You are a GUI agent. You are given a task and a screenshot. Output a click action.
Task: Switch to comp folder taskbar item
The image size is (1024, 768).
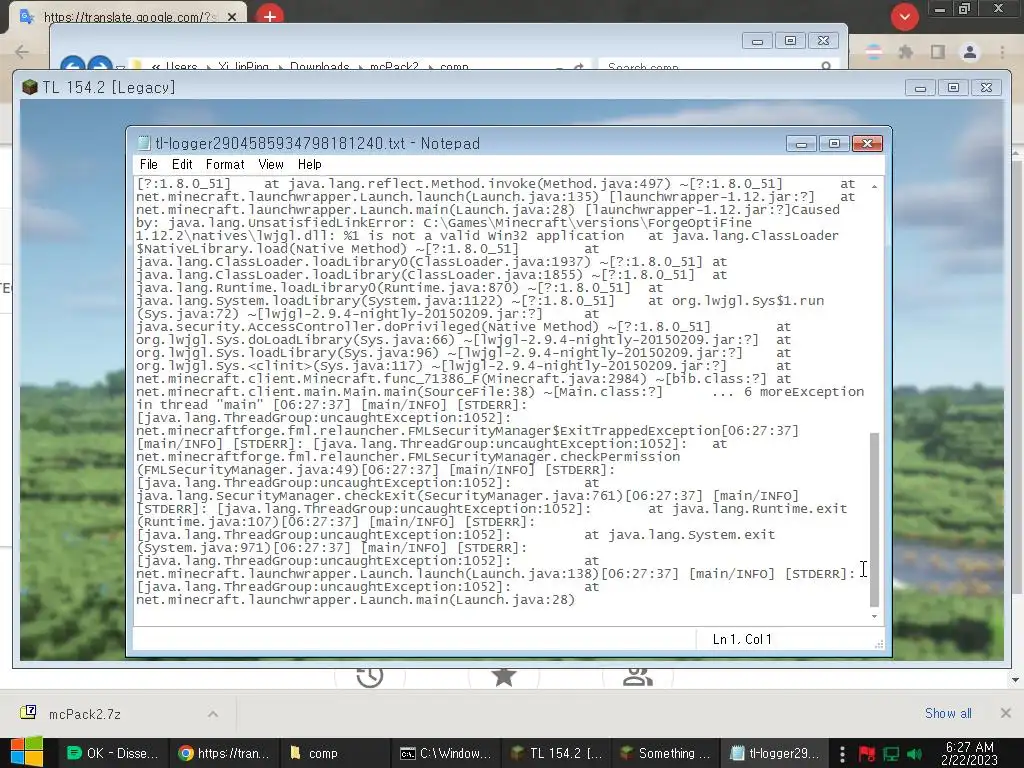(x=335, y=753)
